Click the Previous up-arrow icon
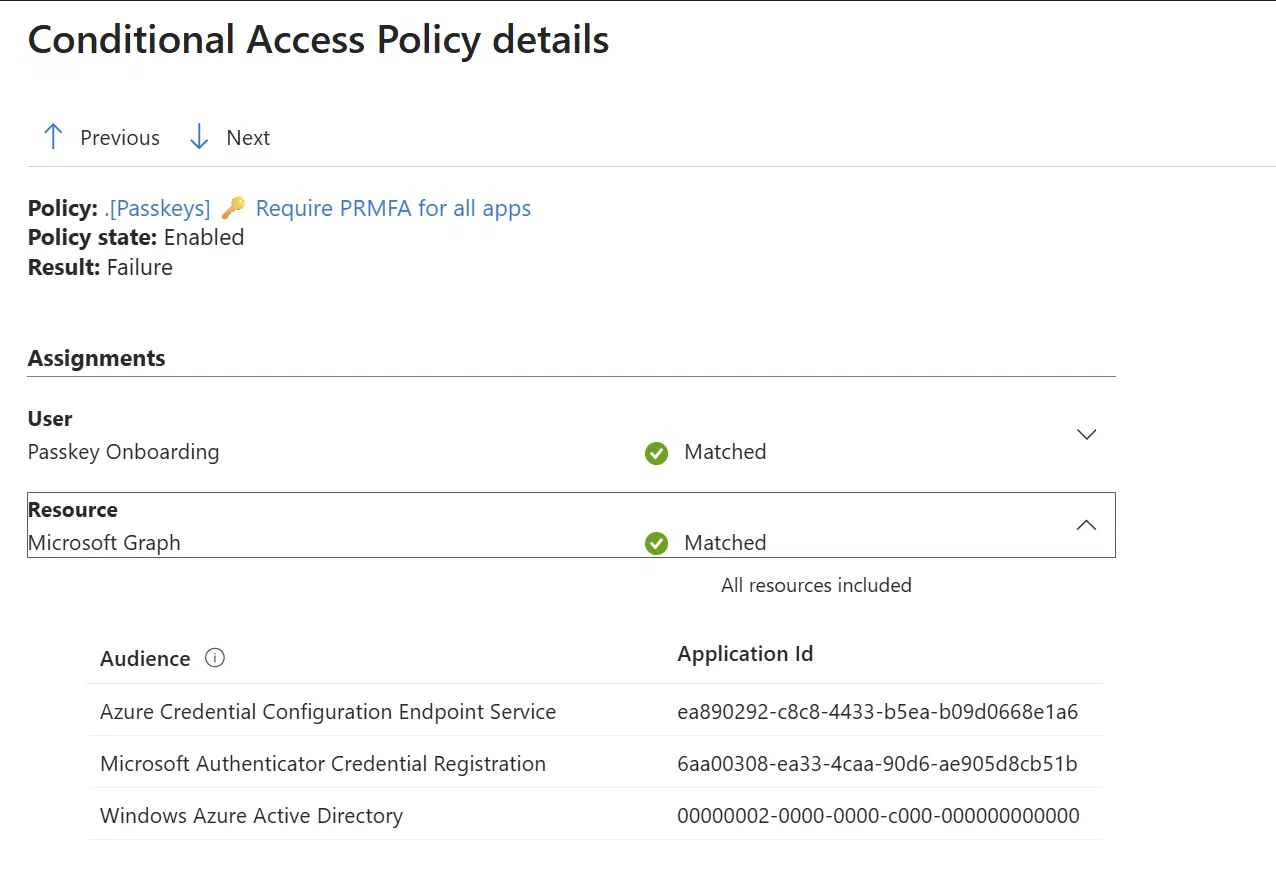 point(54,137)
